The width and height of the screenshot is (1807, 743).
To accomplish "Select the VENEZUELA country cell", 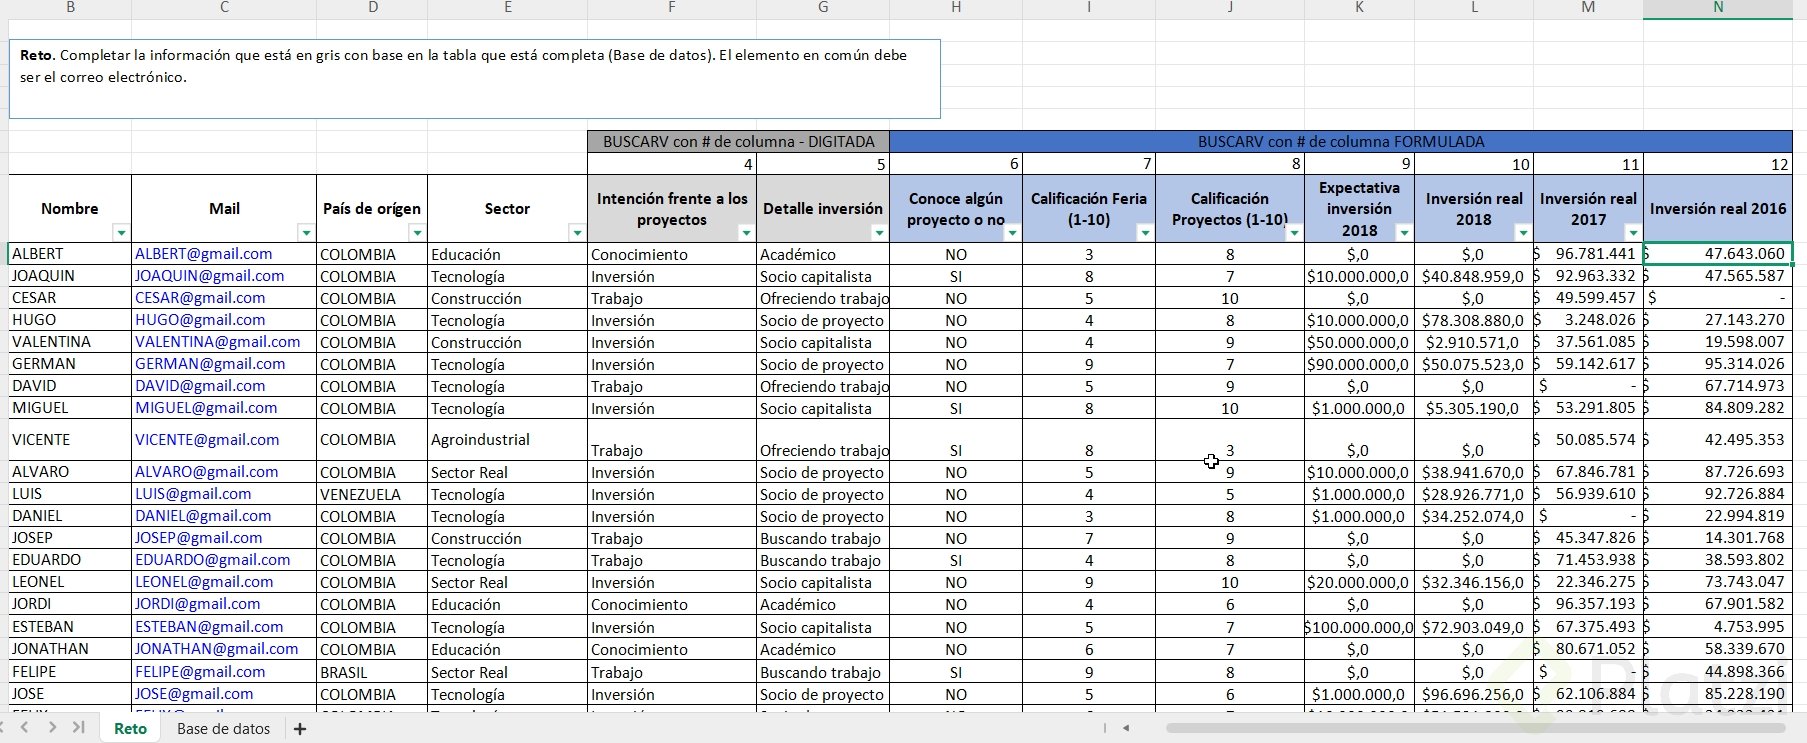I will pos(372,494).
